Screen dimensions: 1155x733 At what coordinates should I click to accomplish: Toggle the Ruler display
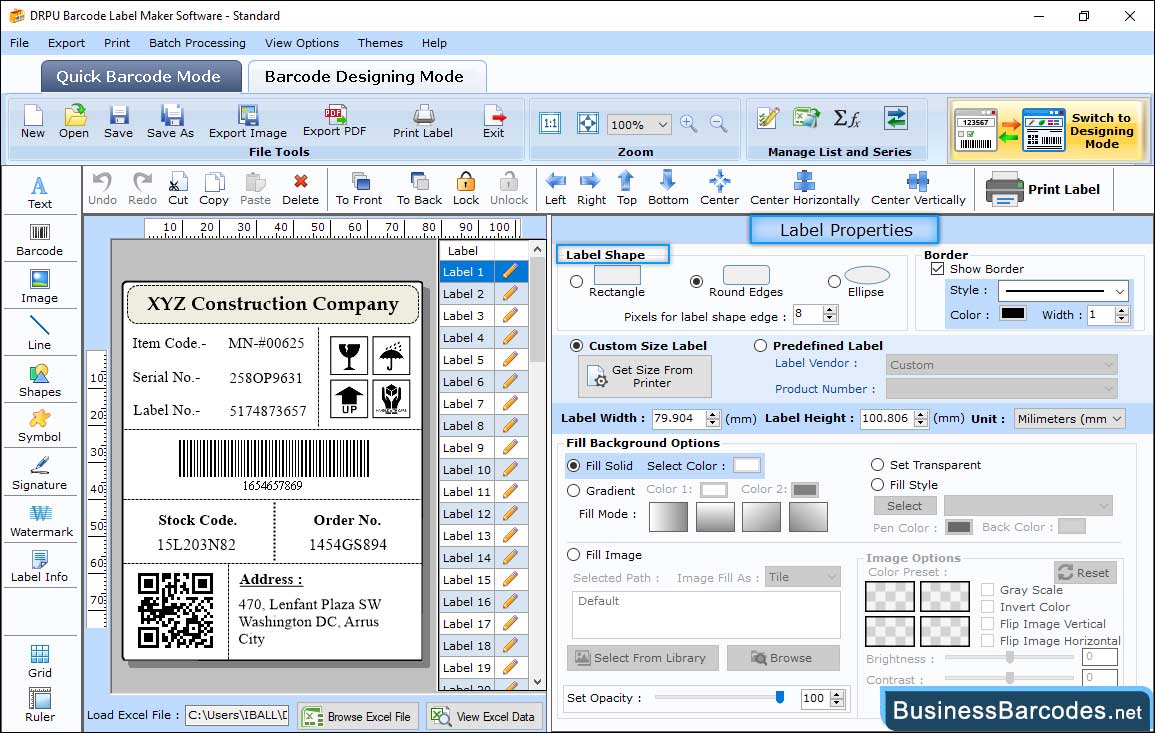(40, 705)
